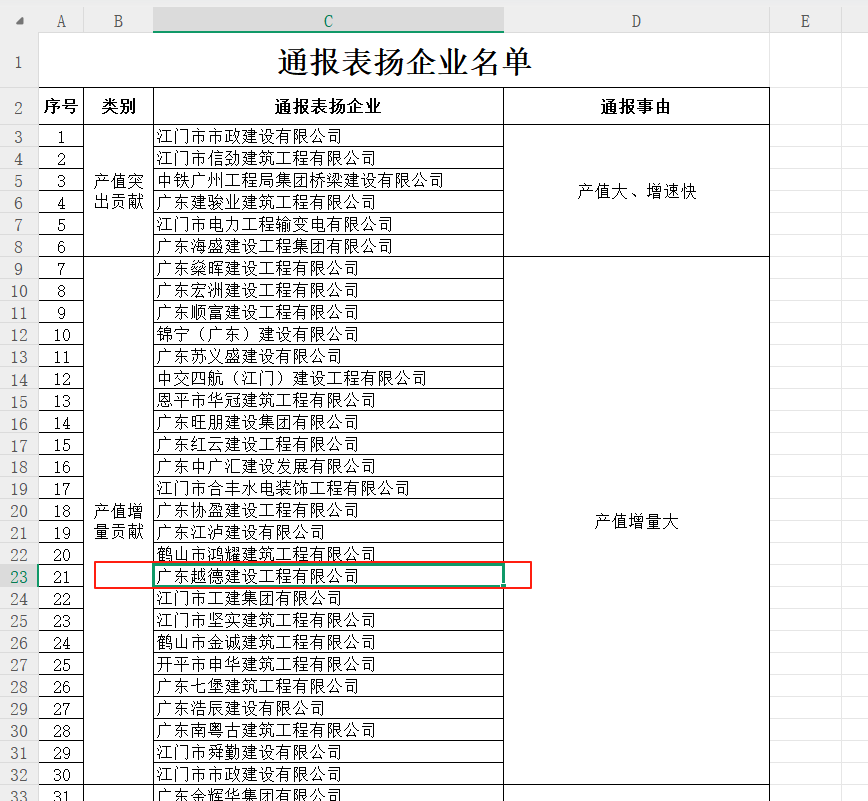Screen dimensions: 868x801
Task: Select the 产值突出贡献 category cell
Action: [x=118, y=191]
